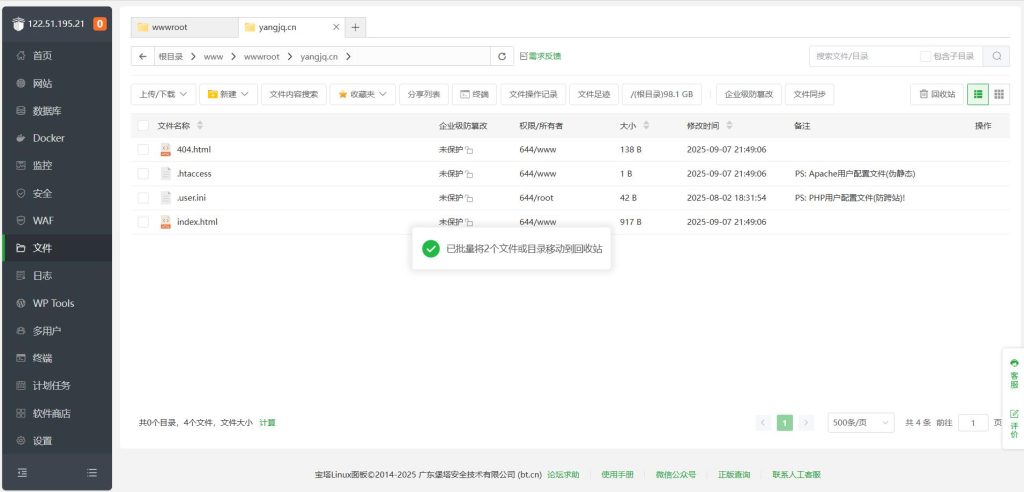
Task: Open the 回收站 button
Action: [x=937, y=94]
